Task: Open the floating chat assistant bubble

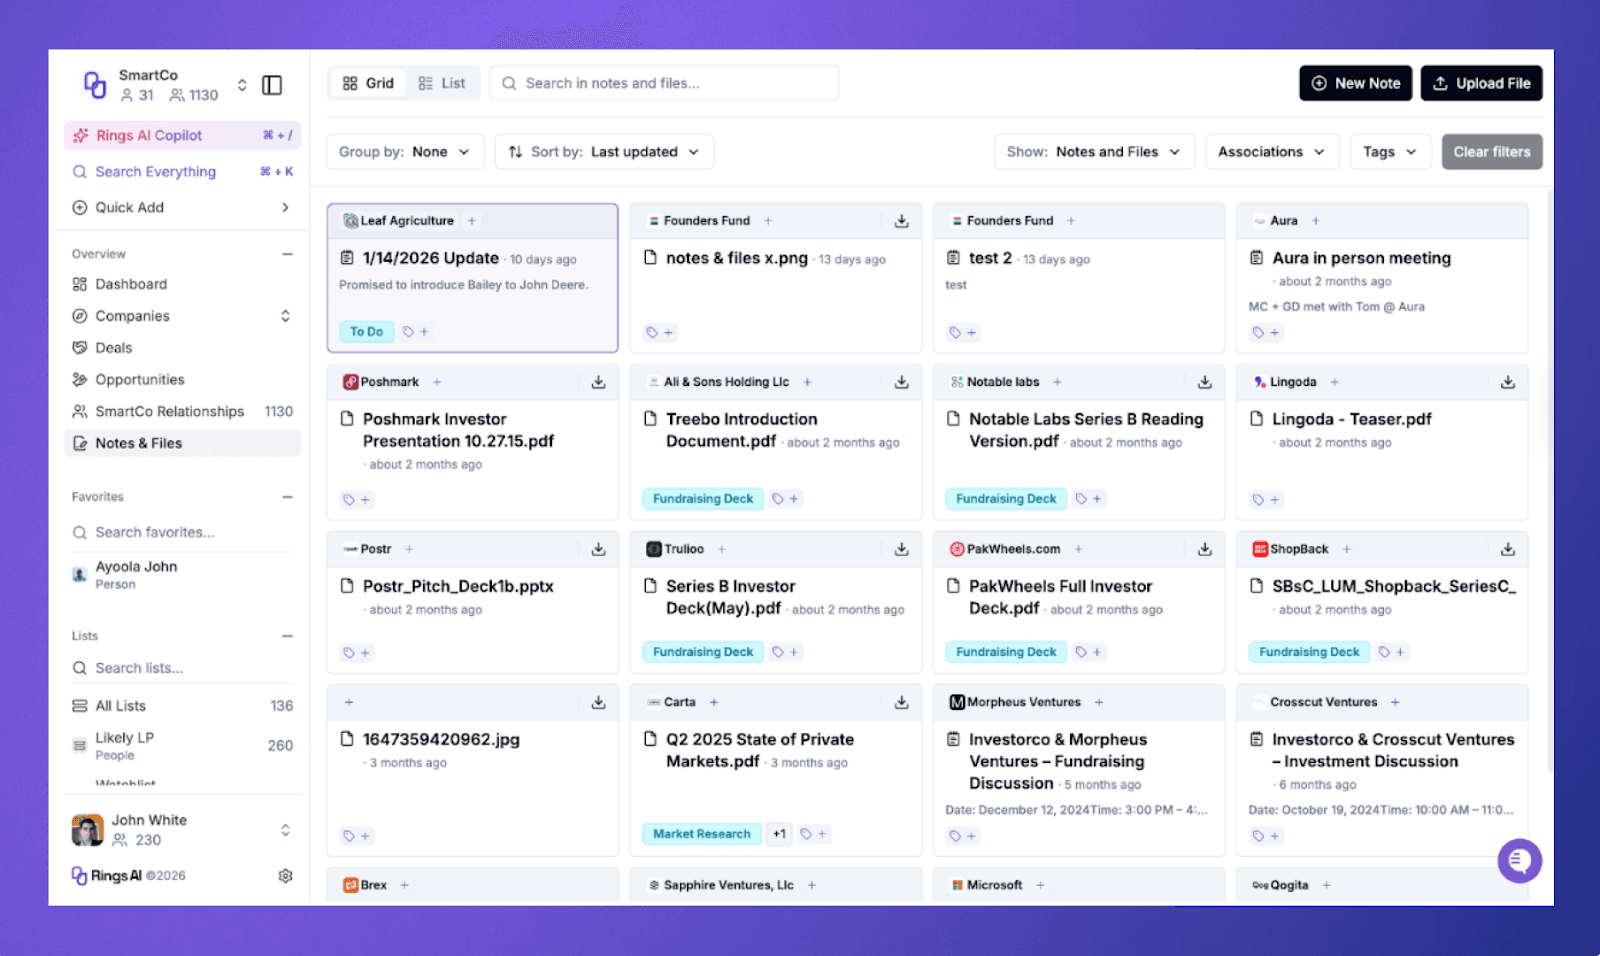Action: (1519, 860)
